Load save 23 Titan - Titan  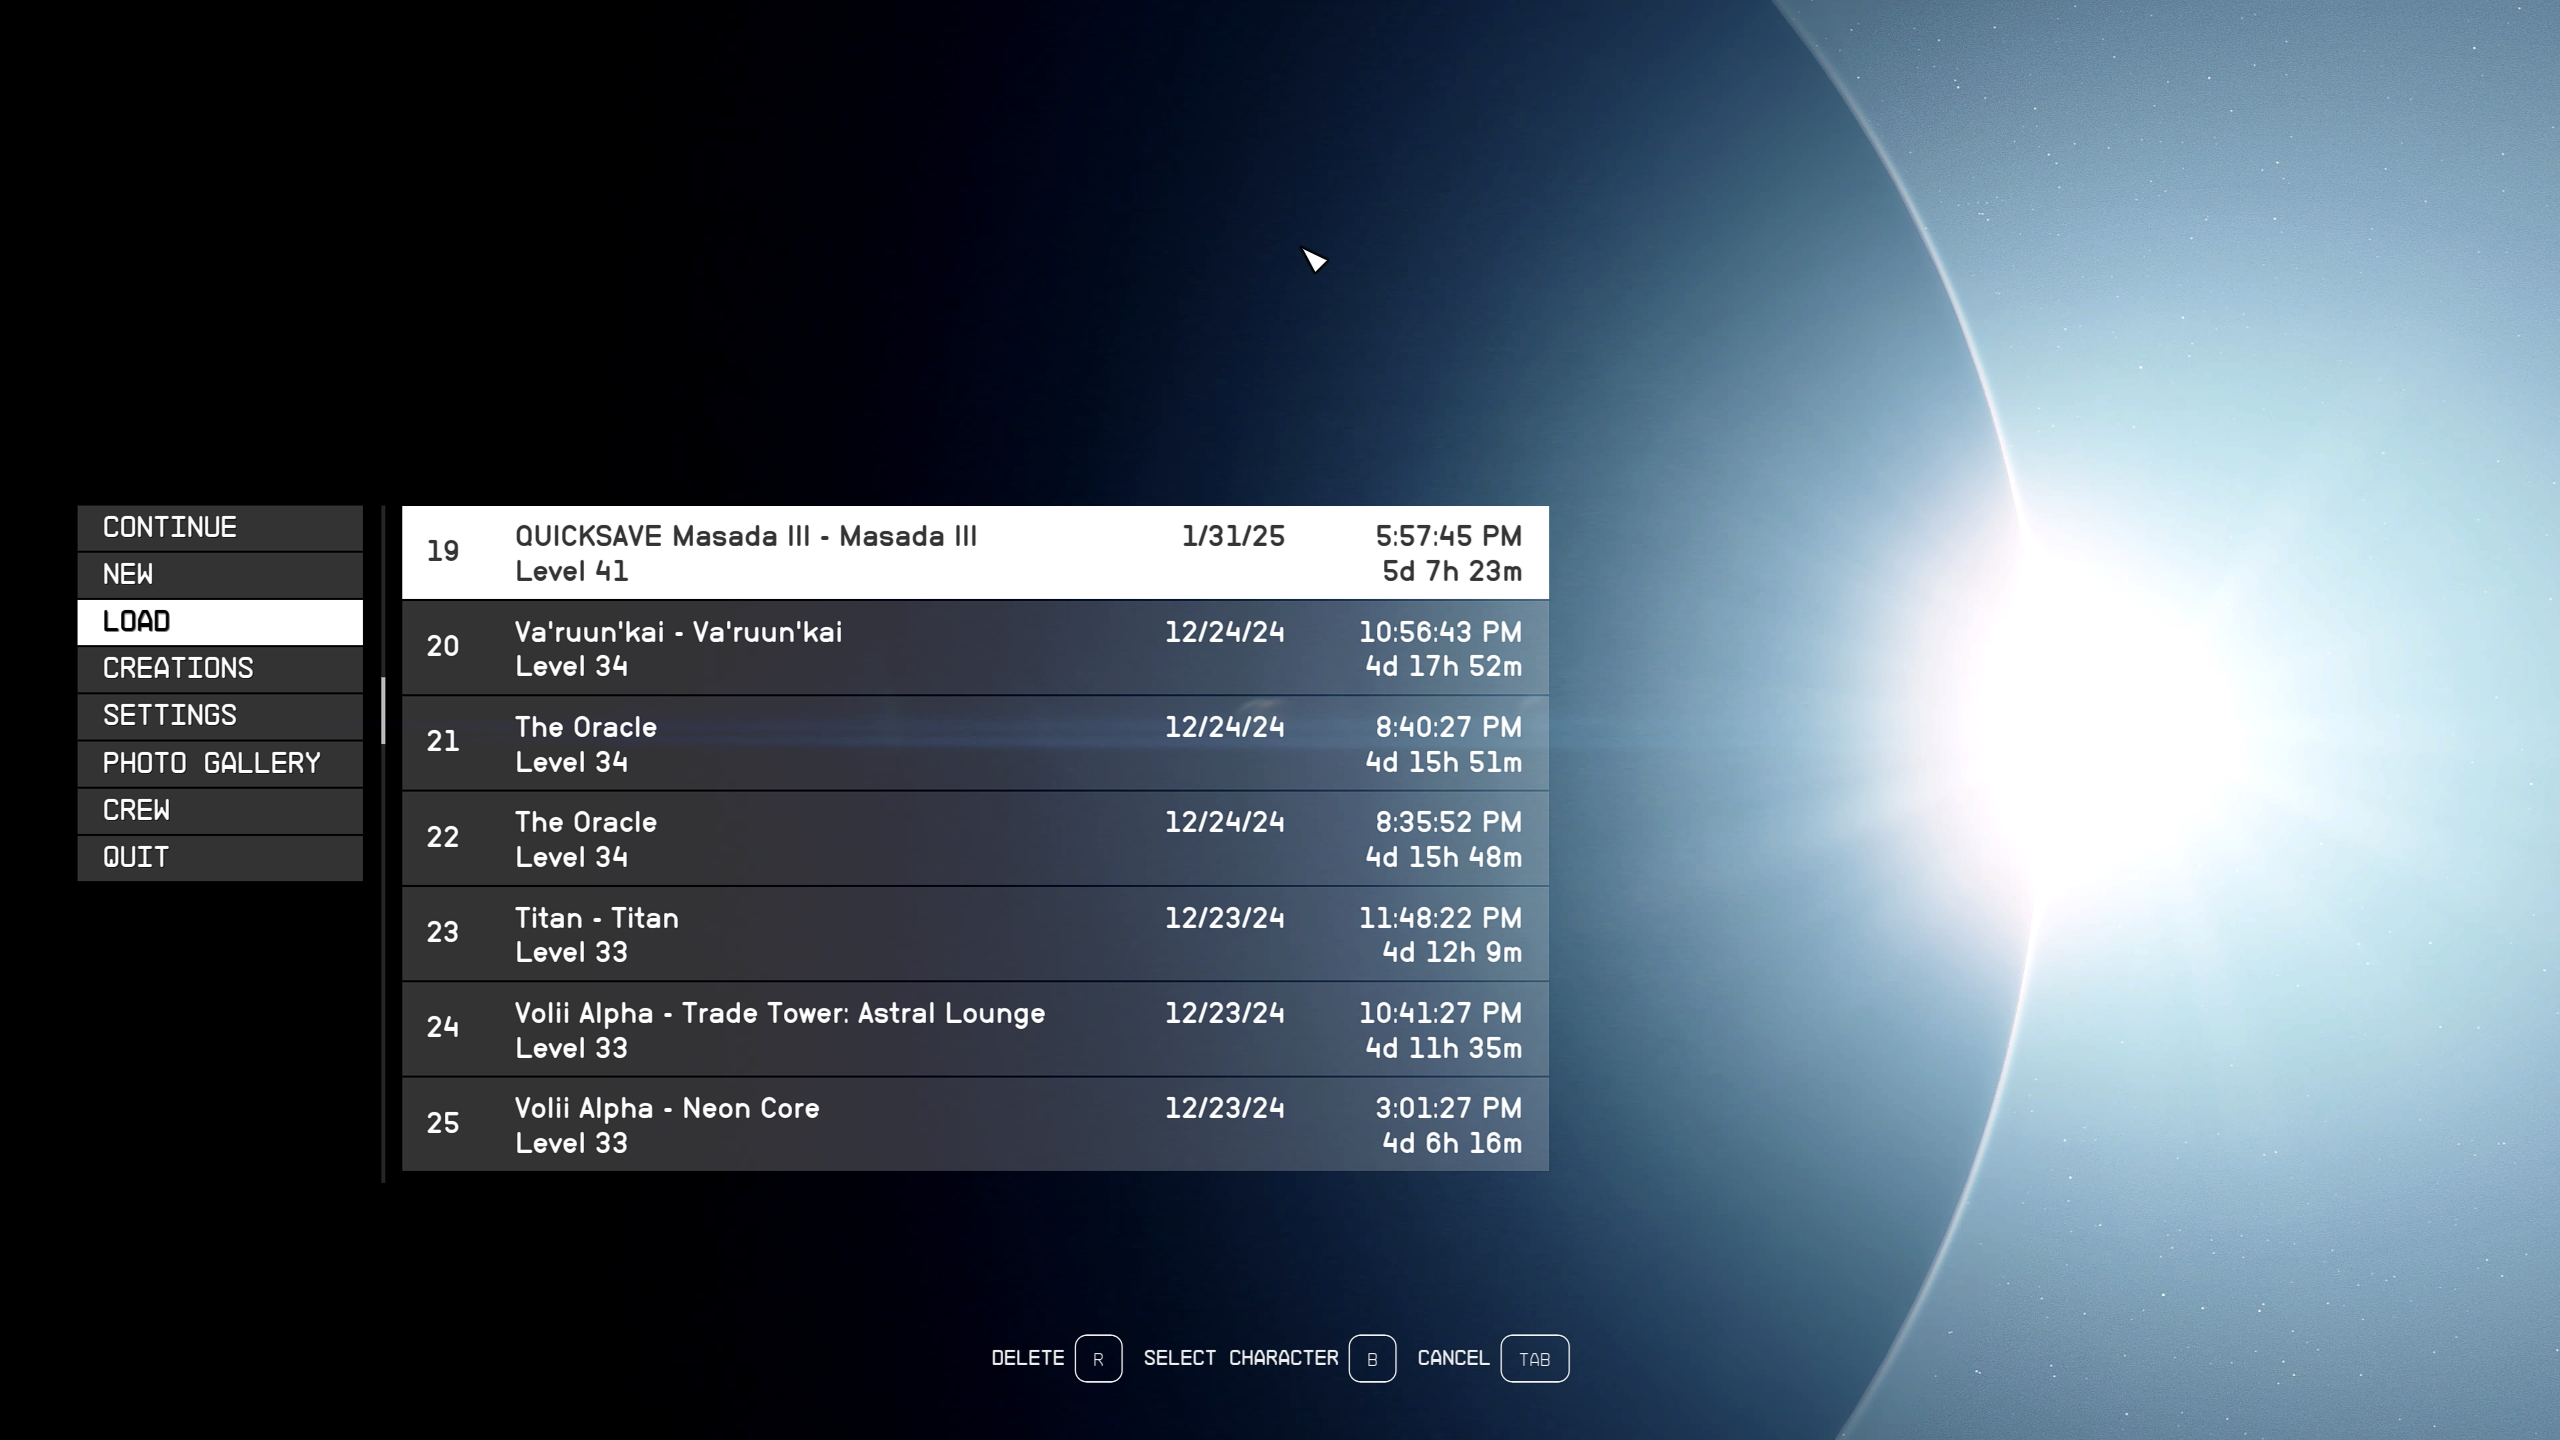[974, 934]
